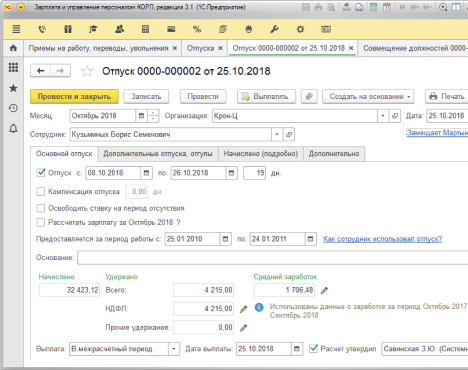Screen dimensions: 468x370
Task: Open the gear administration section icon
Action: pyautogui.click(x=300, y=29)
